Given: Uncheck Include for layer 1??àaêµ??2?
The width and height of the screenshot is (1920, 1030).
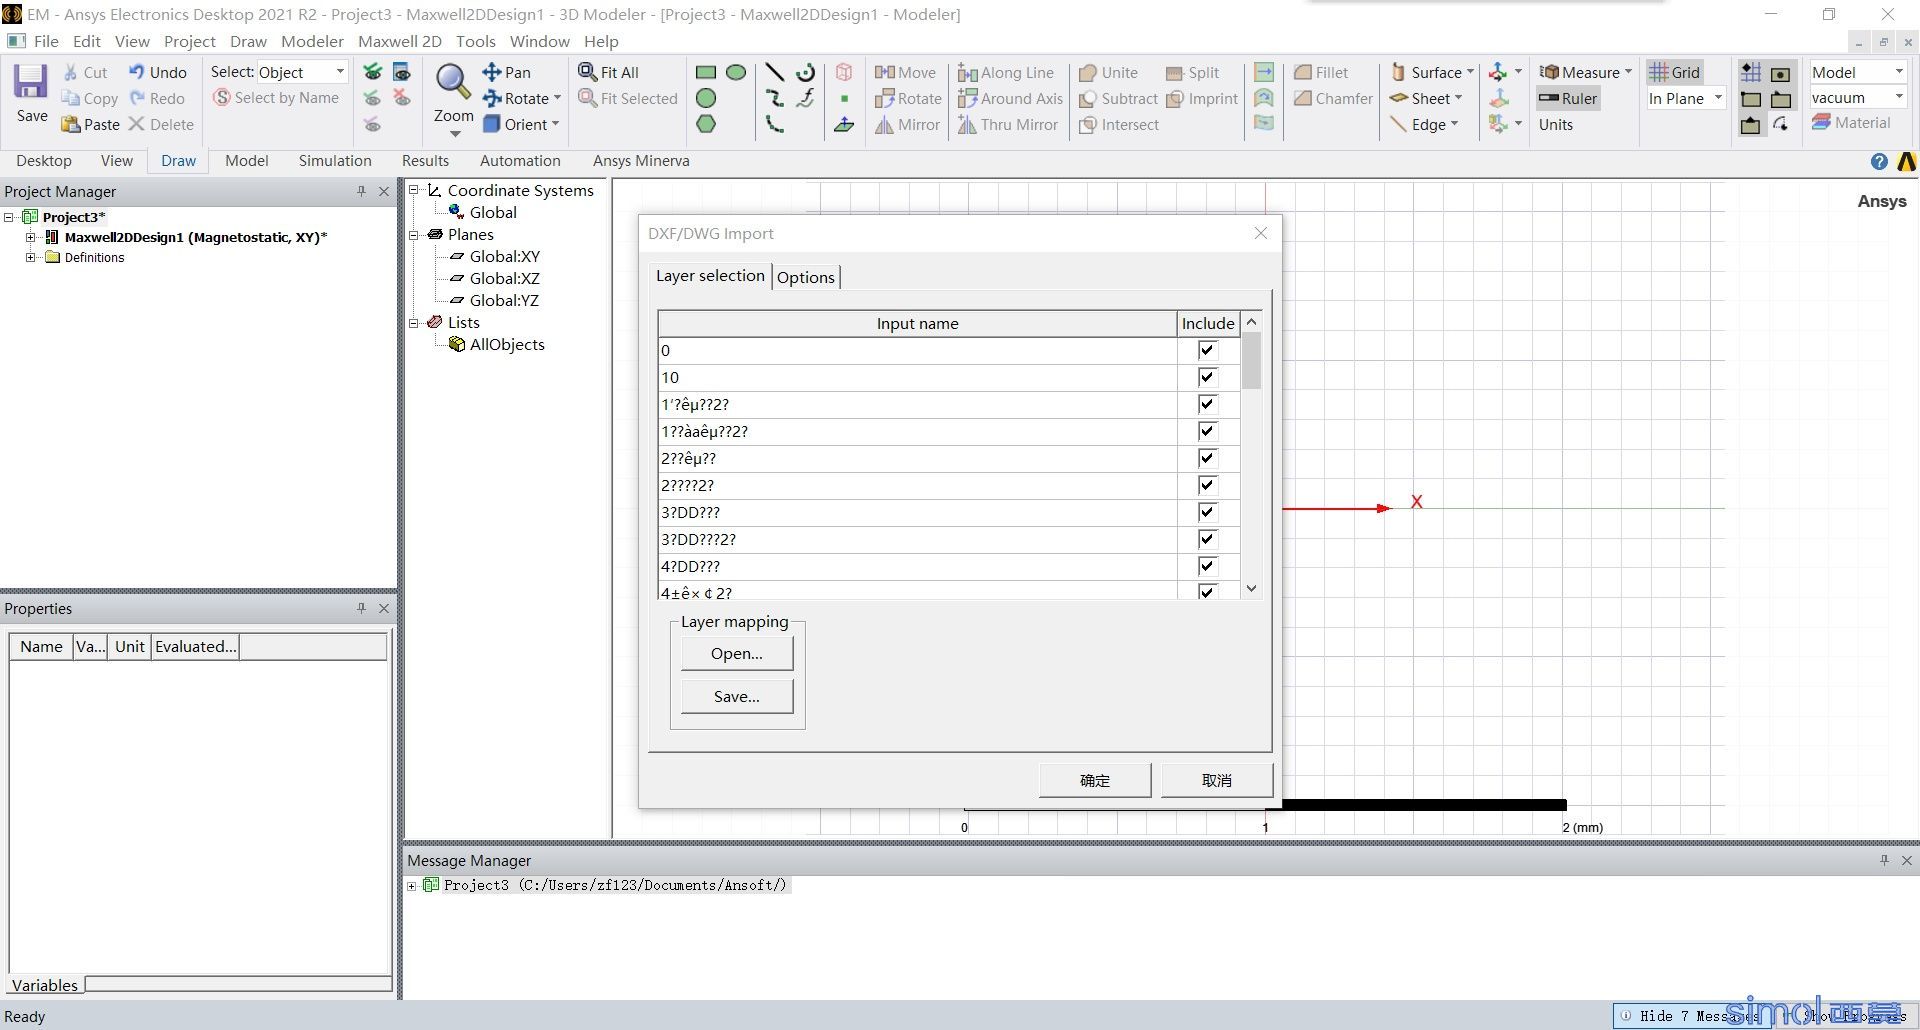Looking at the screenshot, I should (x=1207, y=431).
